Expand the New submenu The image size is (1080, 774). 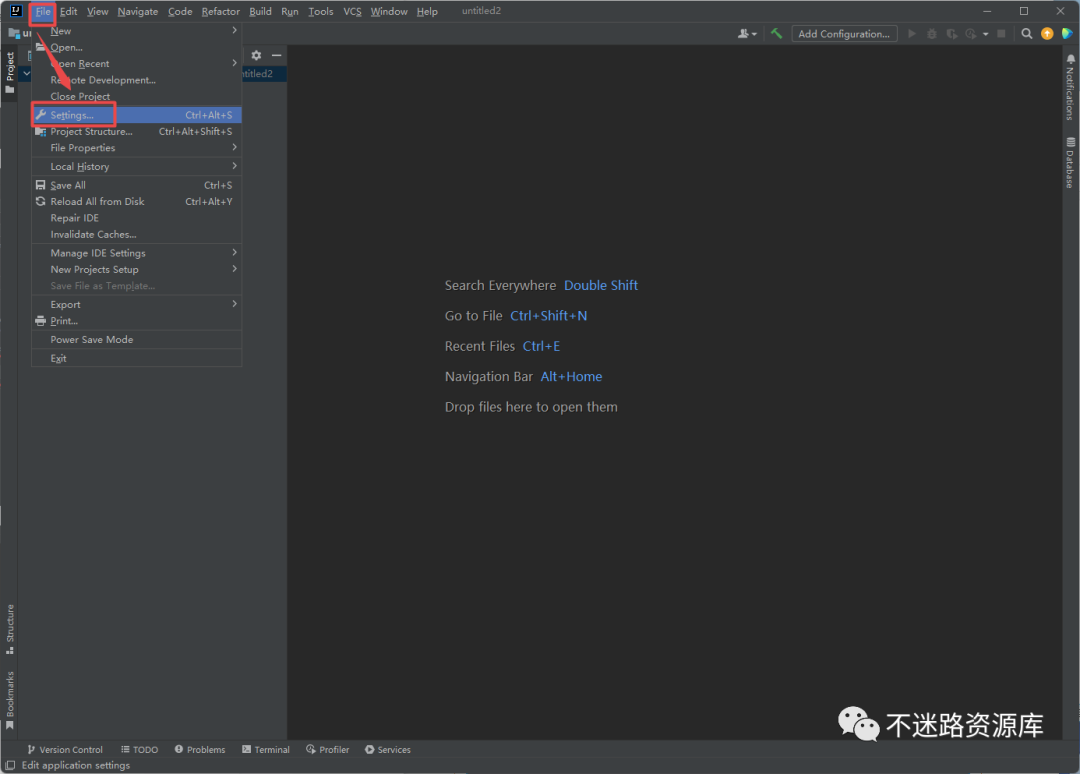pos(137,31)
